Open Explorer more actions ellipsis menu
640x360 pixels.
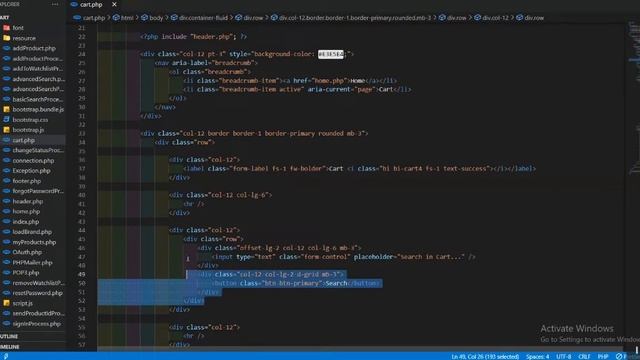[x=55, y=4]
